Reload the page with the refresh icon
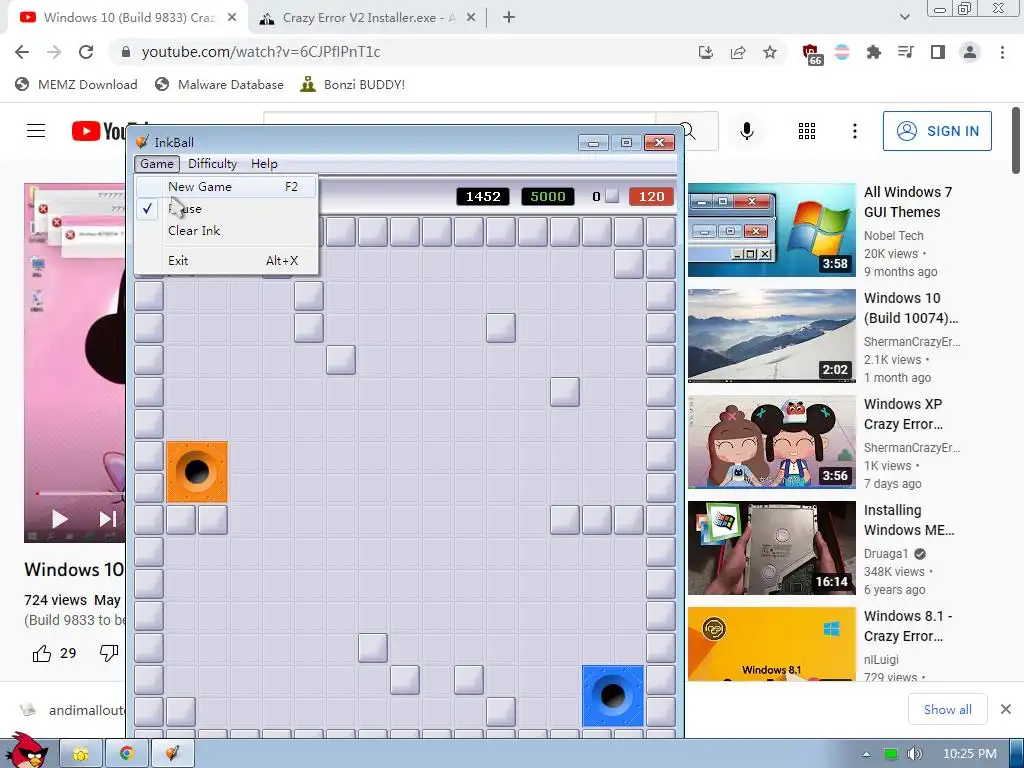Screen dimensions: 1024x768 (86, 52)
